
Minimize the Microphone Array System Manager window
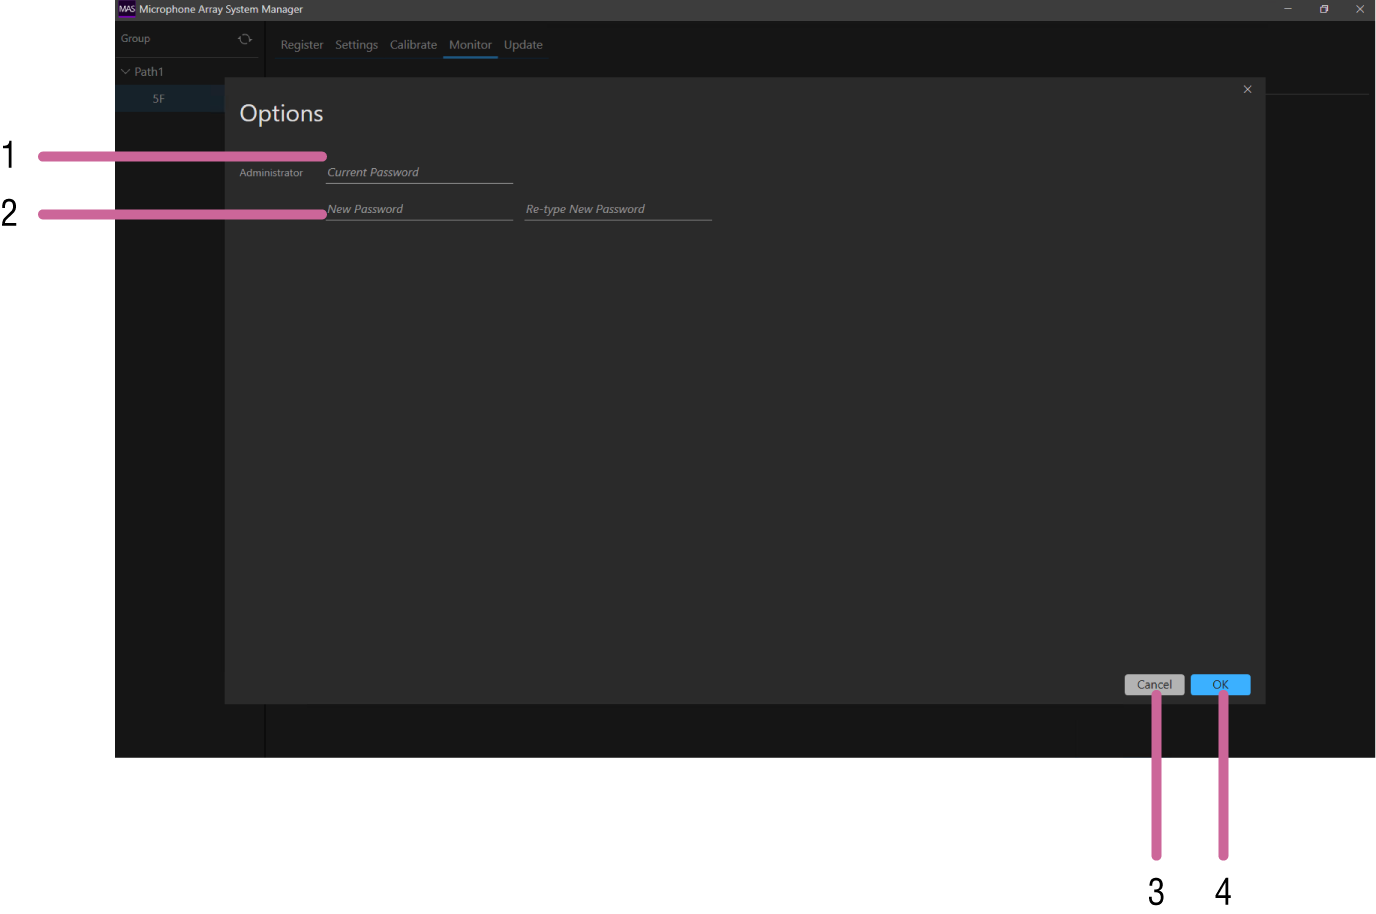[x=1288, y=9]
